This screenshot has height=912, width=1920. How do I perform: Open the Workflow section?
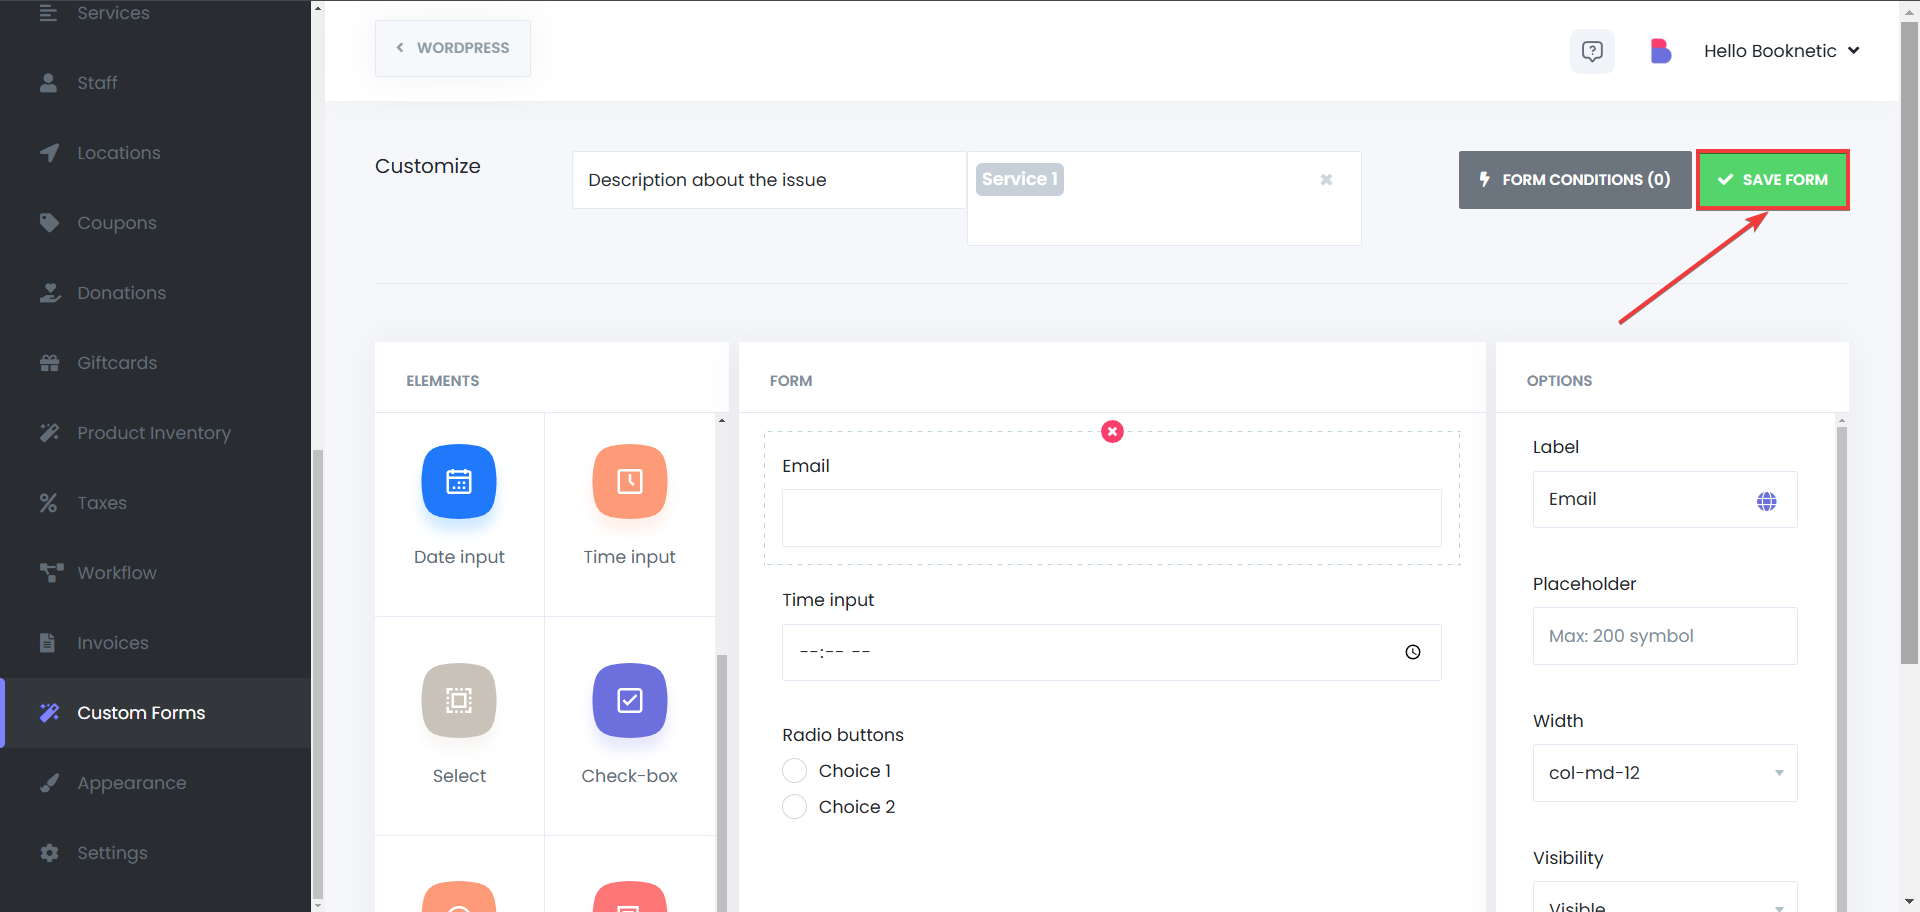(155, 573)
